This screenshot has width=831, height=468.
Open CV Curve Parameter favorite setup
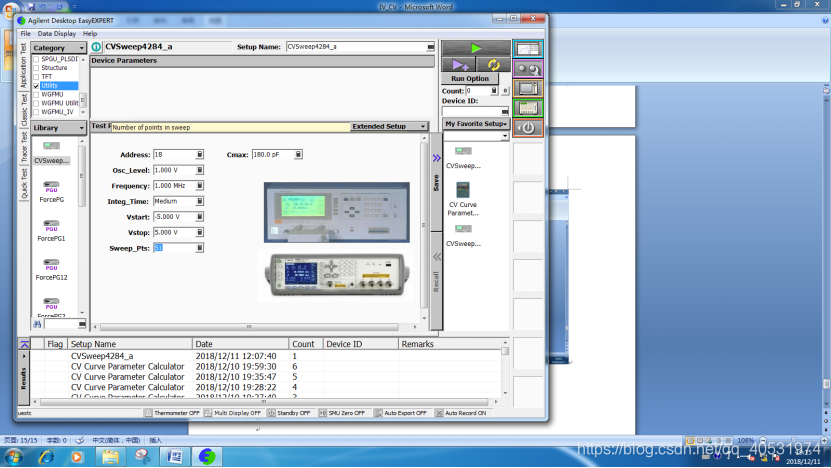tap(463, 199)
